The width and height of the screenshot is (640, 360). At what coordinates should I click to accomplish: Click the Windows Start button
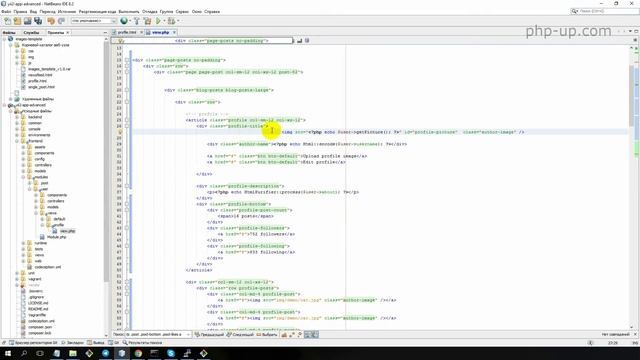pyautogui.click(x=8, y=353)
